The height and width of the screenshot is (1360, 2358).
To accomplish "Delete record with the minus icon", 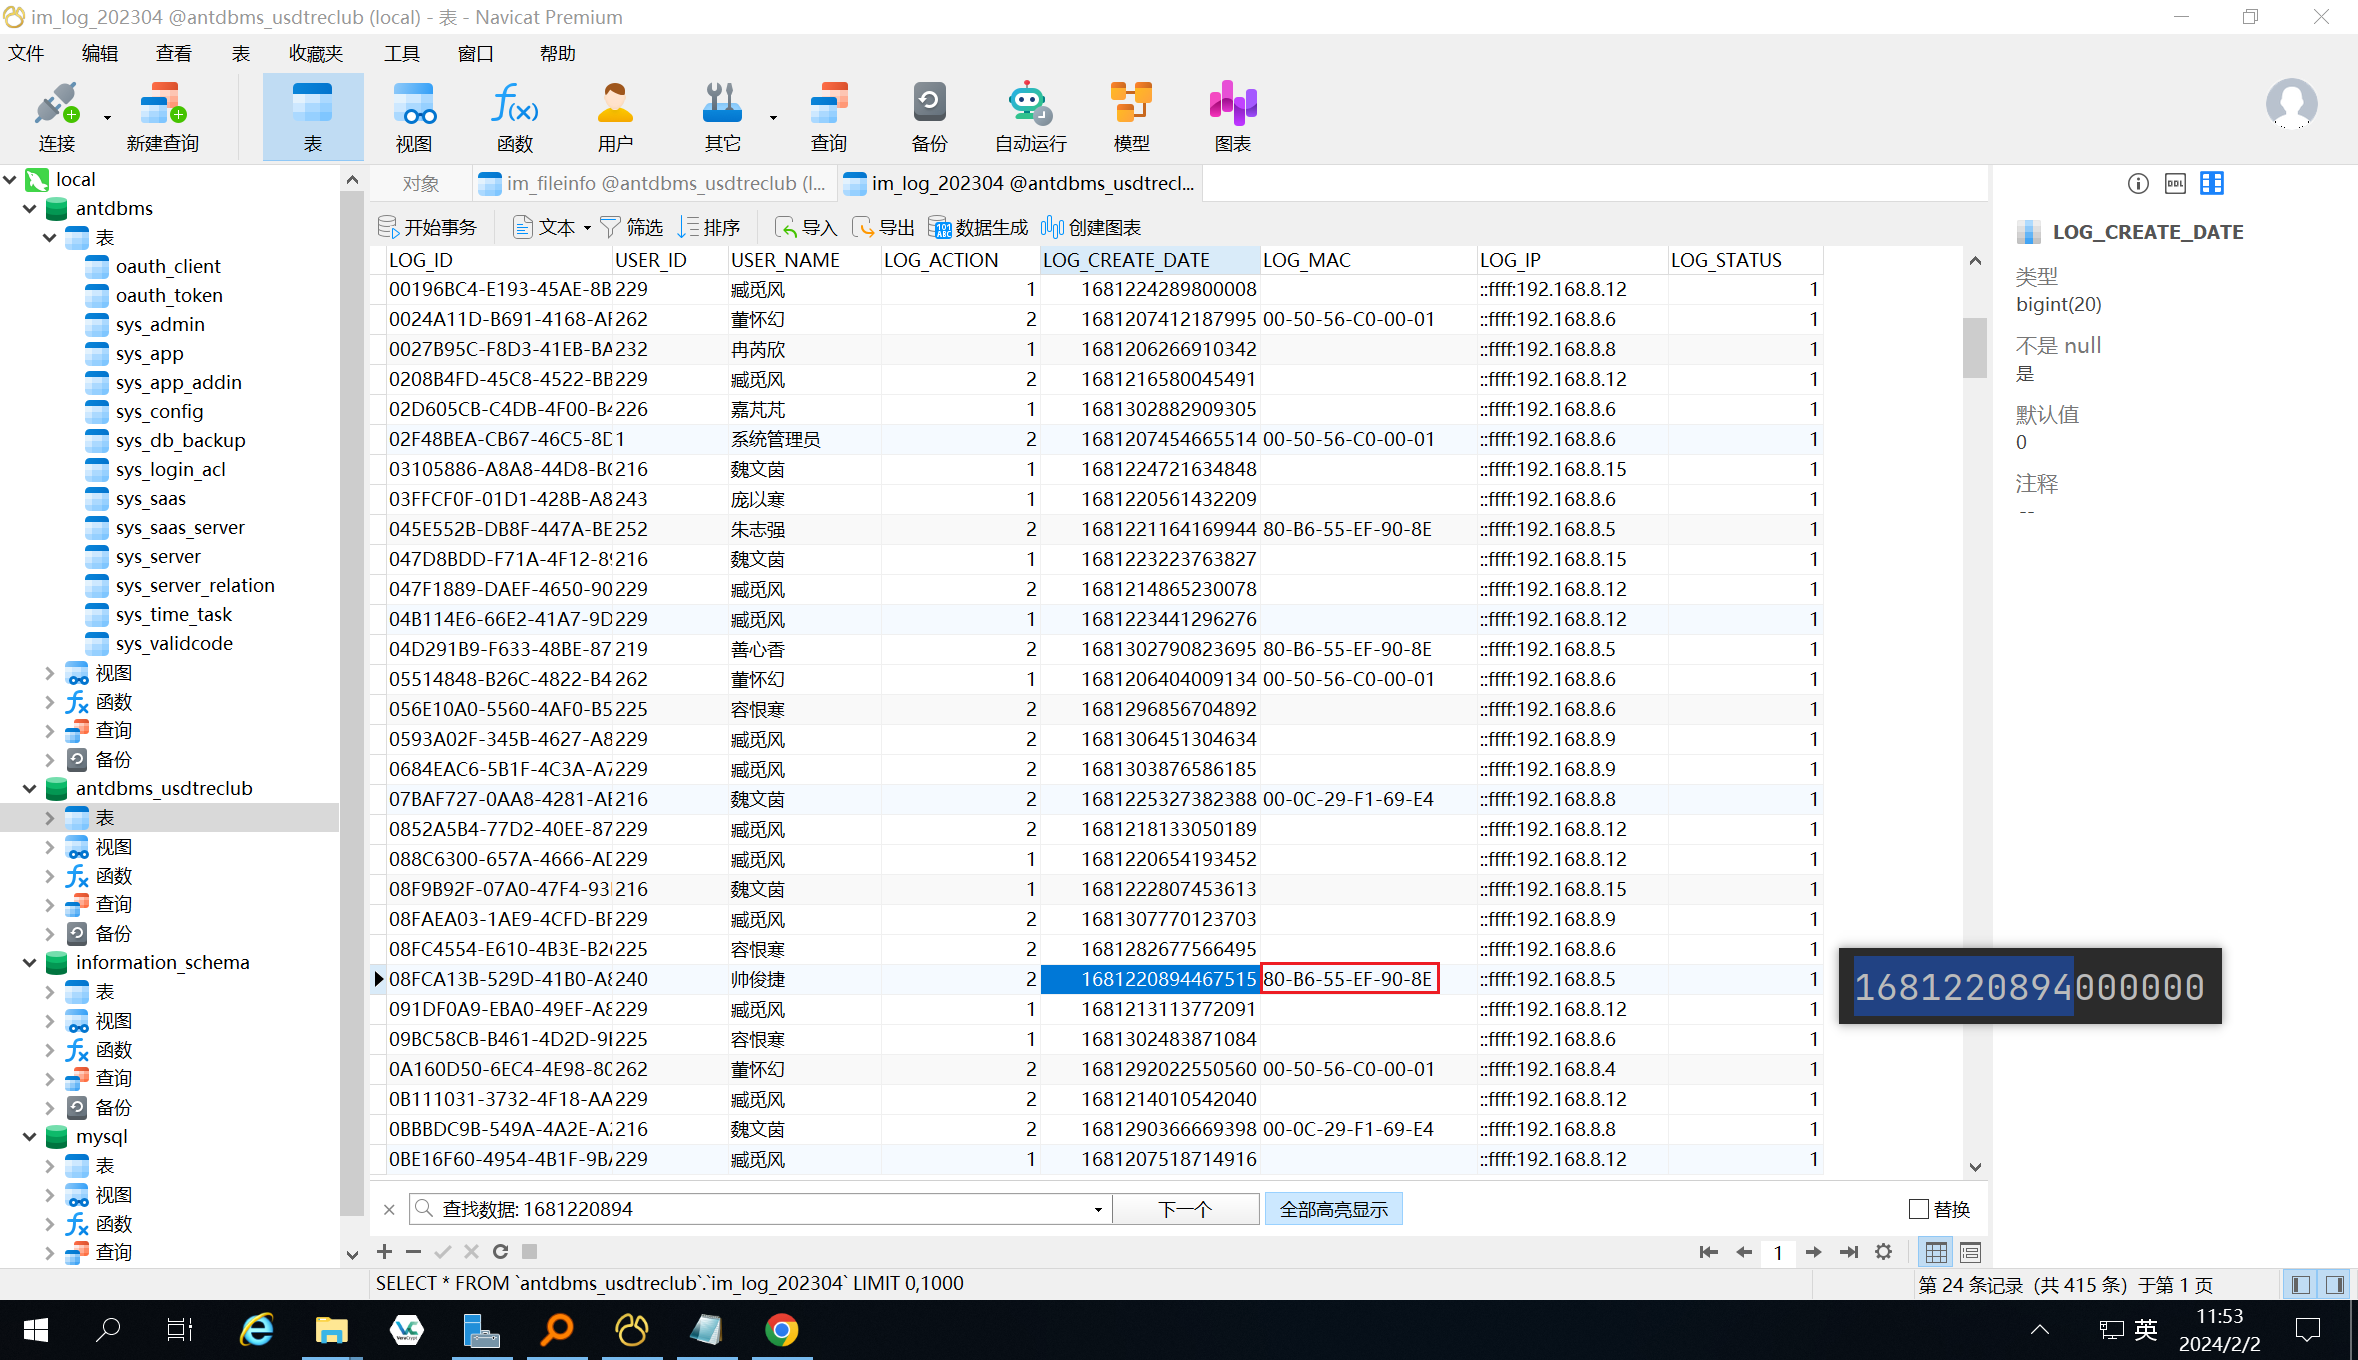I will click(x=413, y=1251).
